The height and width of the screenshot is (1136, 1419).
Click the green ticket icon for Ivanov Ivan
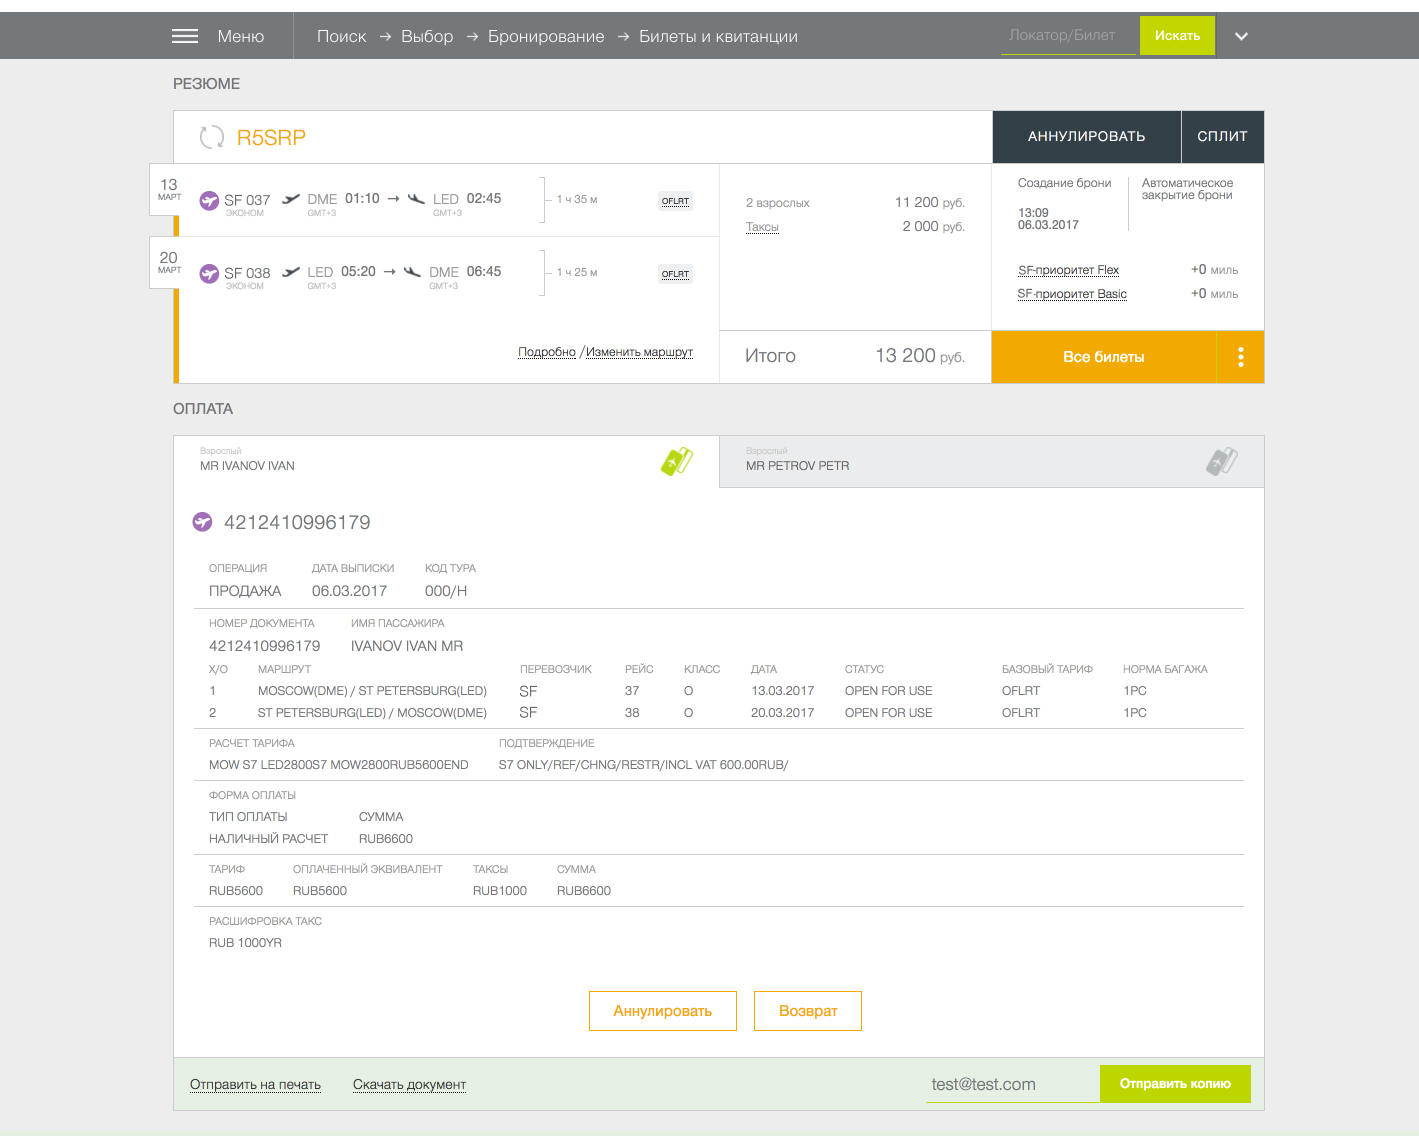click(x=677, y=461)
